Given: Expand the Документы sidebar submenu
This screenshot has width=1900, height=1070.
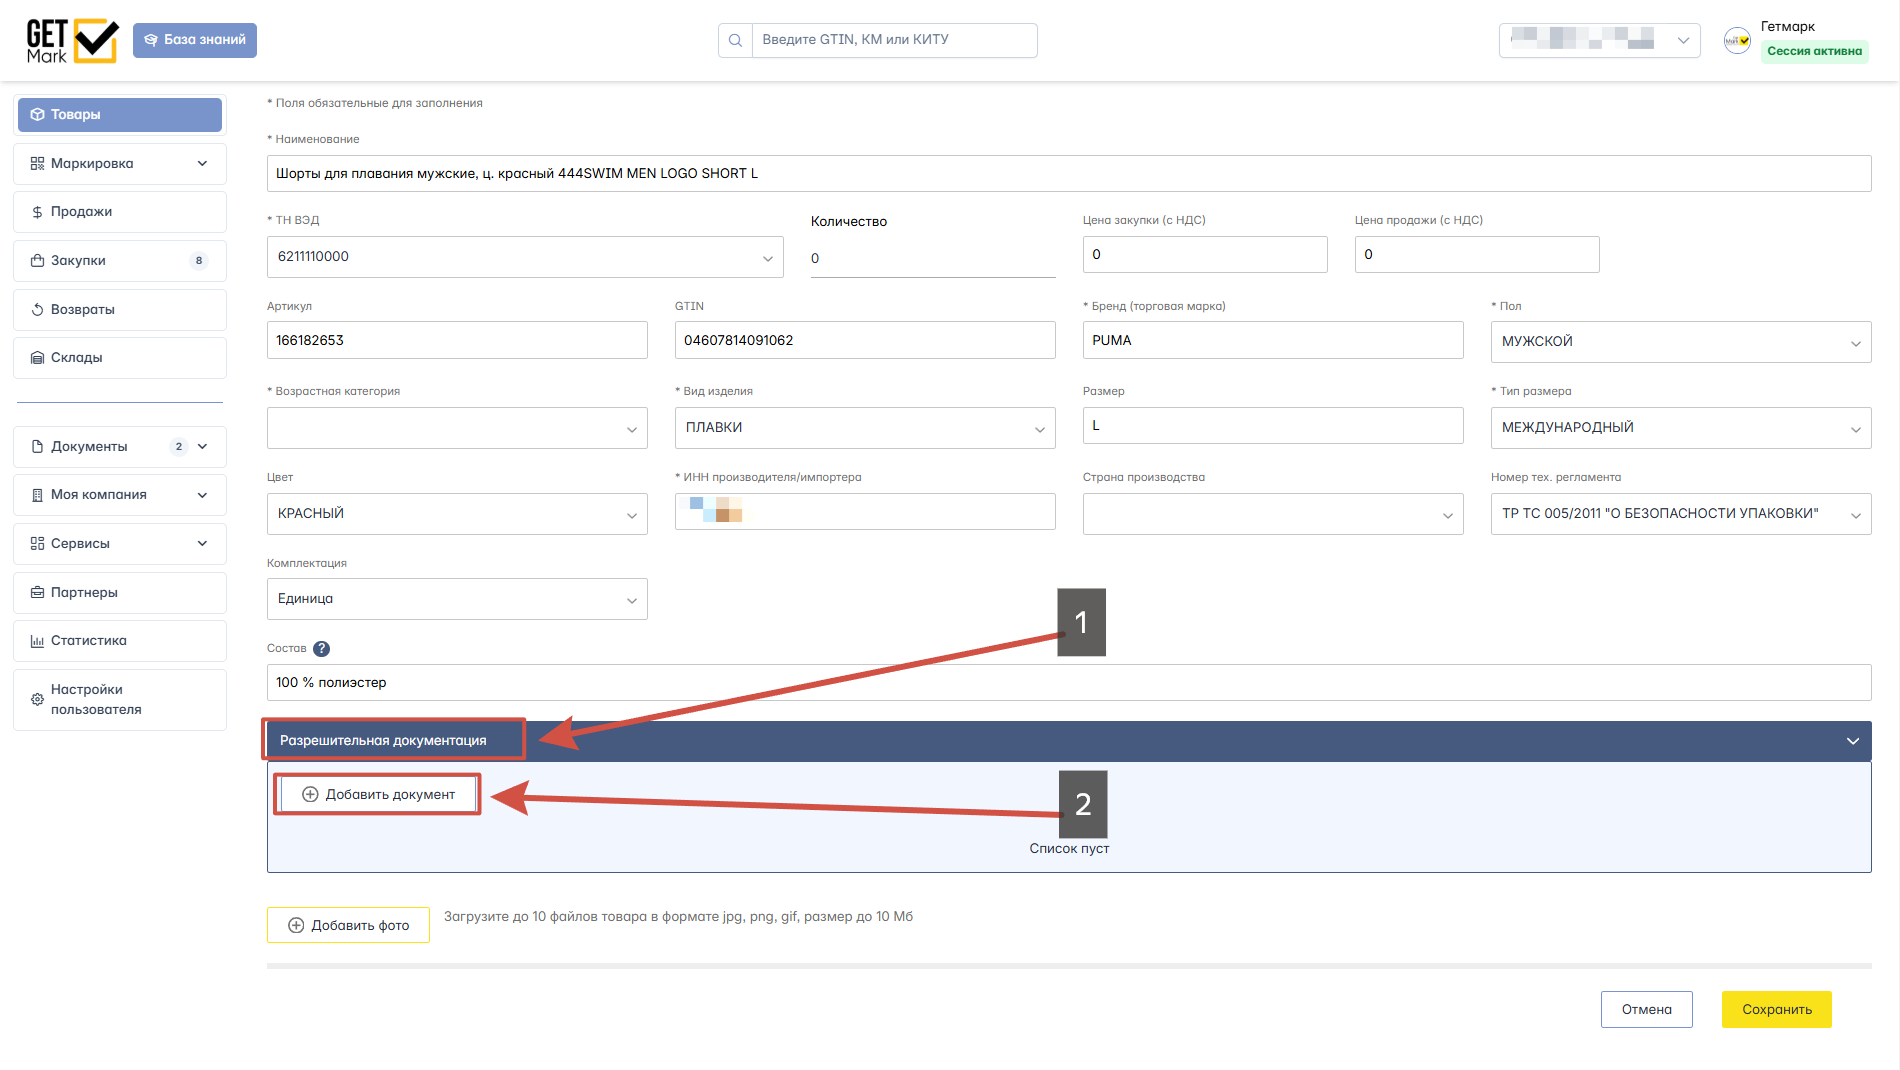Looking at the screenshot, I should (120, 447).
